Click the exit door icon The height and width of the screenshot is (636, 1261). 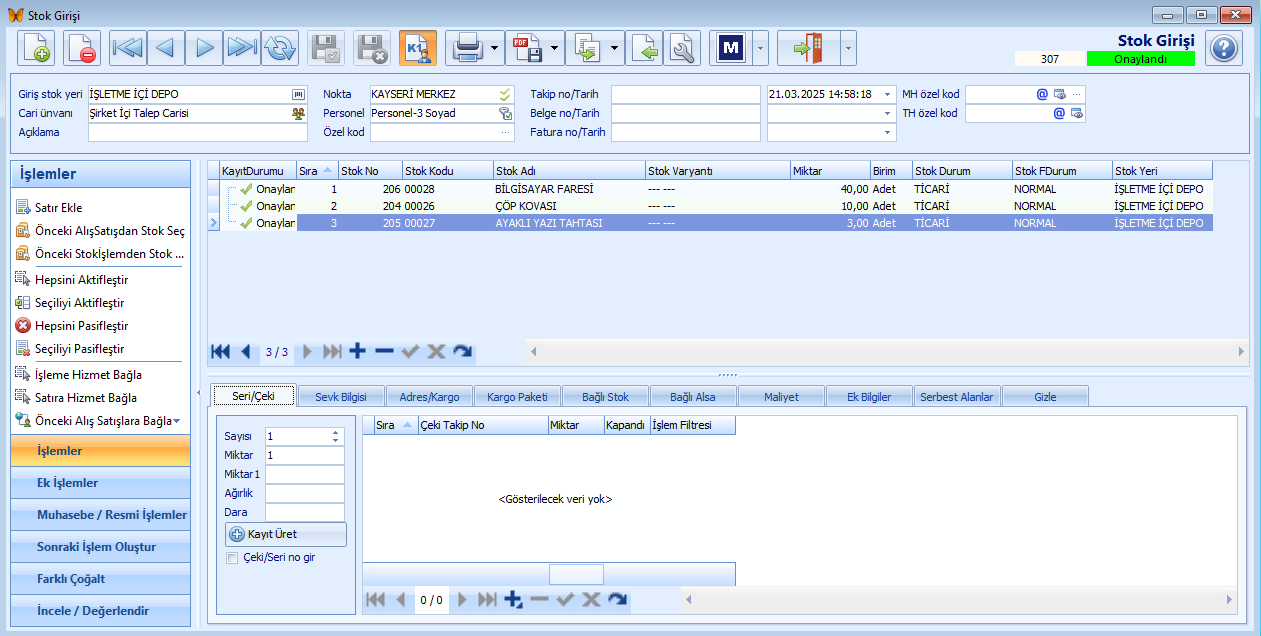point(808,48)
